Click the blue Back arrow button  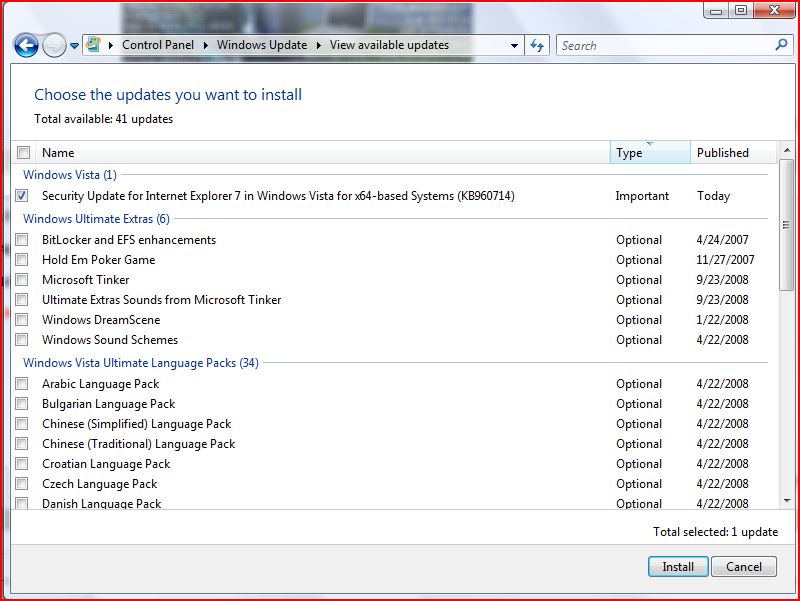pos(26,46)
